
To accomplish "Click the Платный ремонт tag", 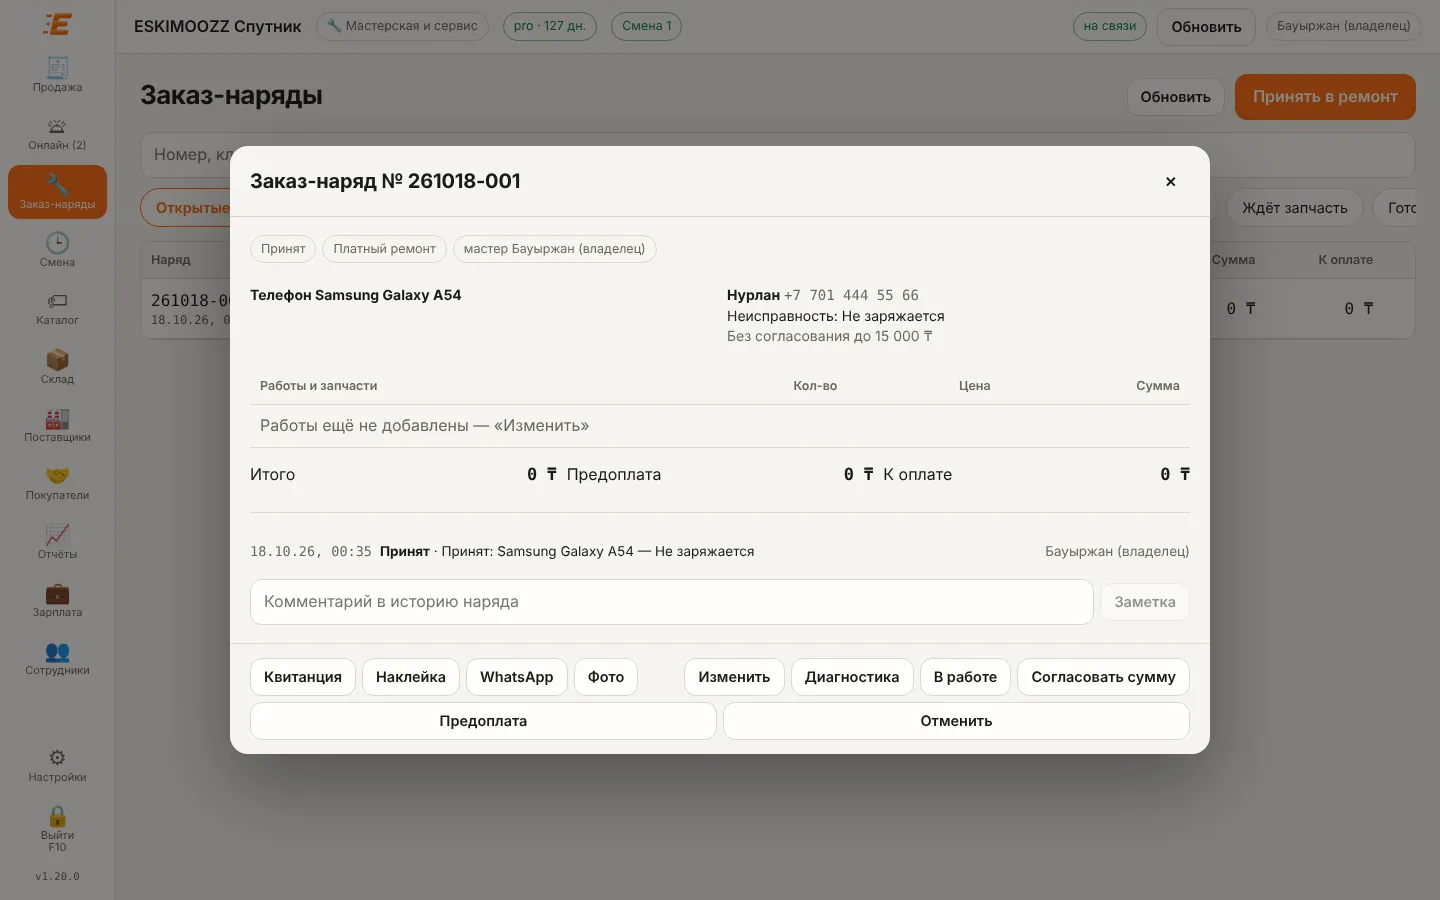I will [385, 249].
